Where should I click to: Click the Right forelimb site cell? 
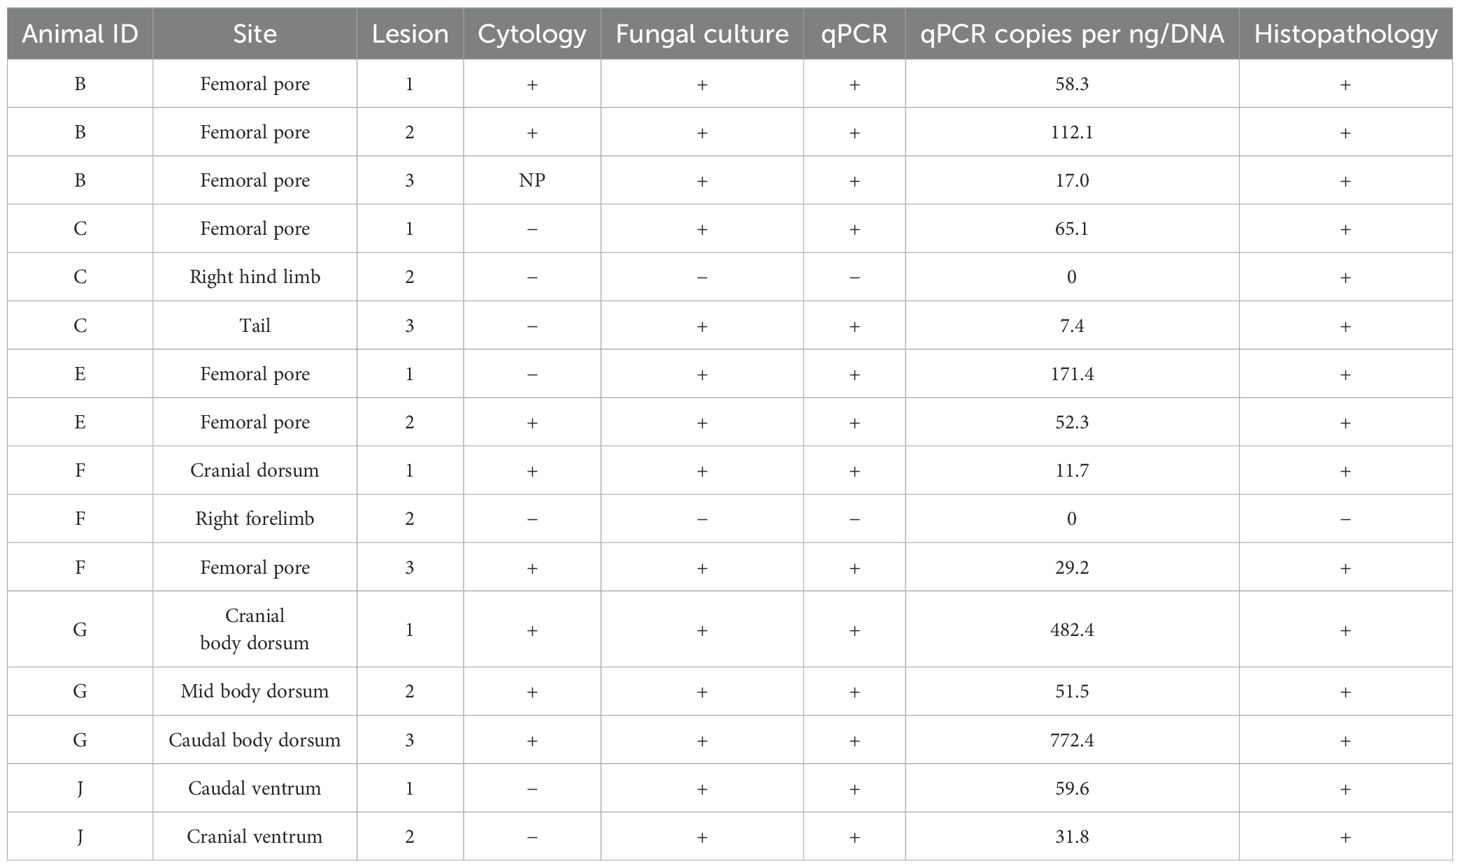click(255, 519)
